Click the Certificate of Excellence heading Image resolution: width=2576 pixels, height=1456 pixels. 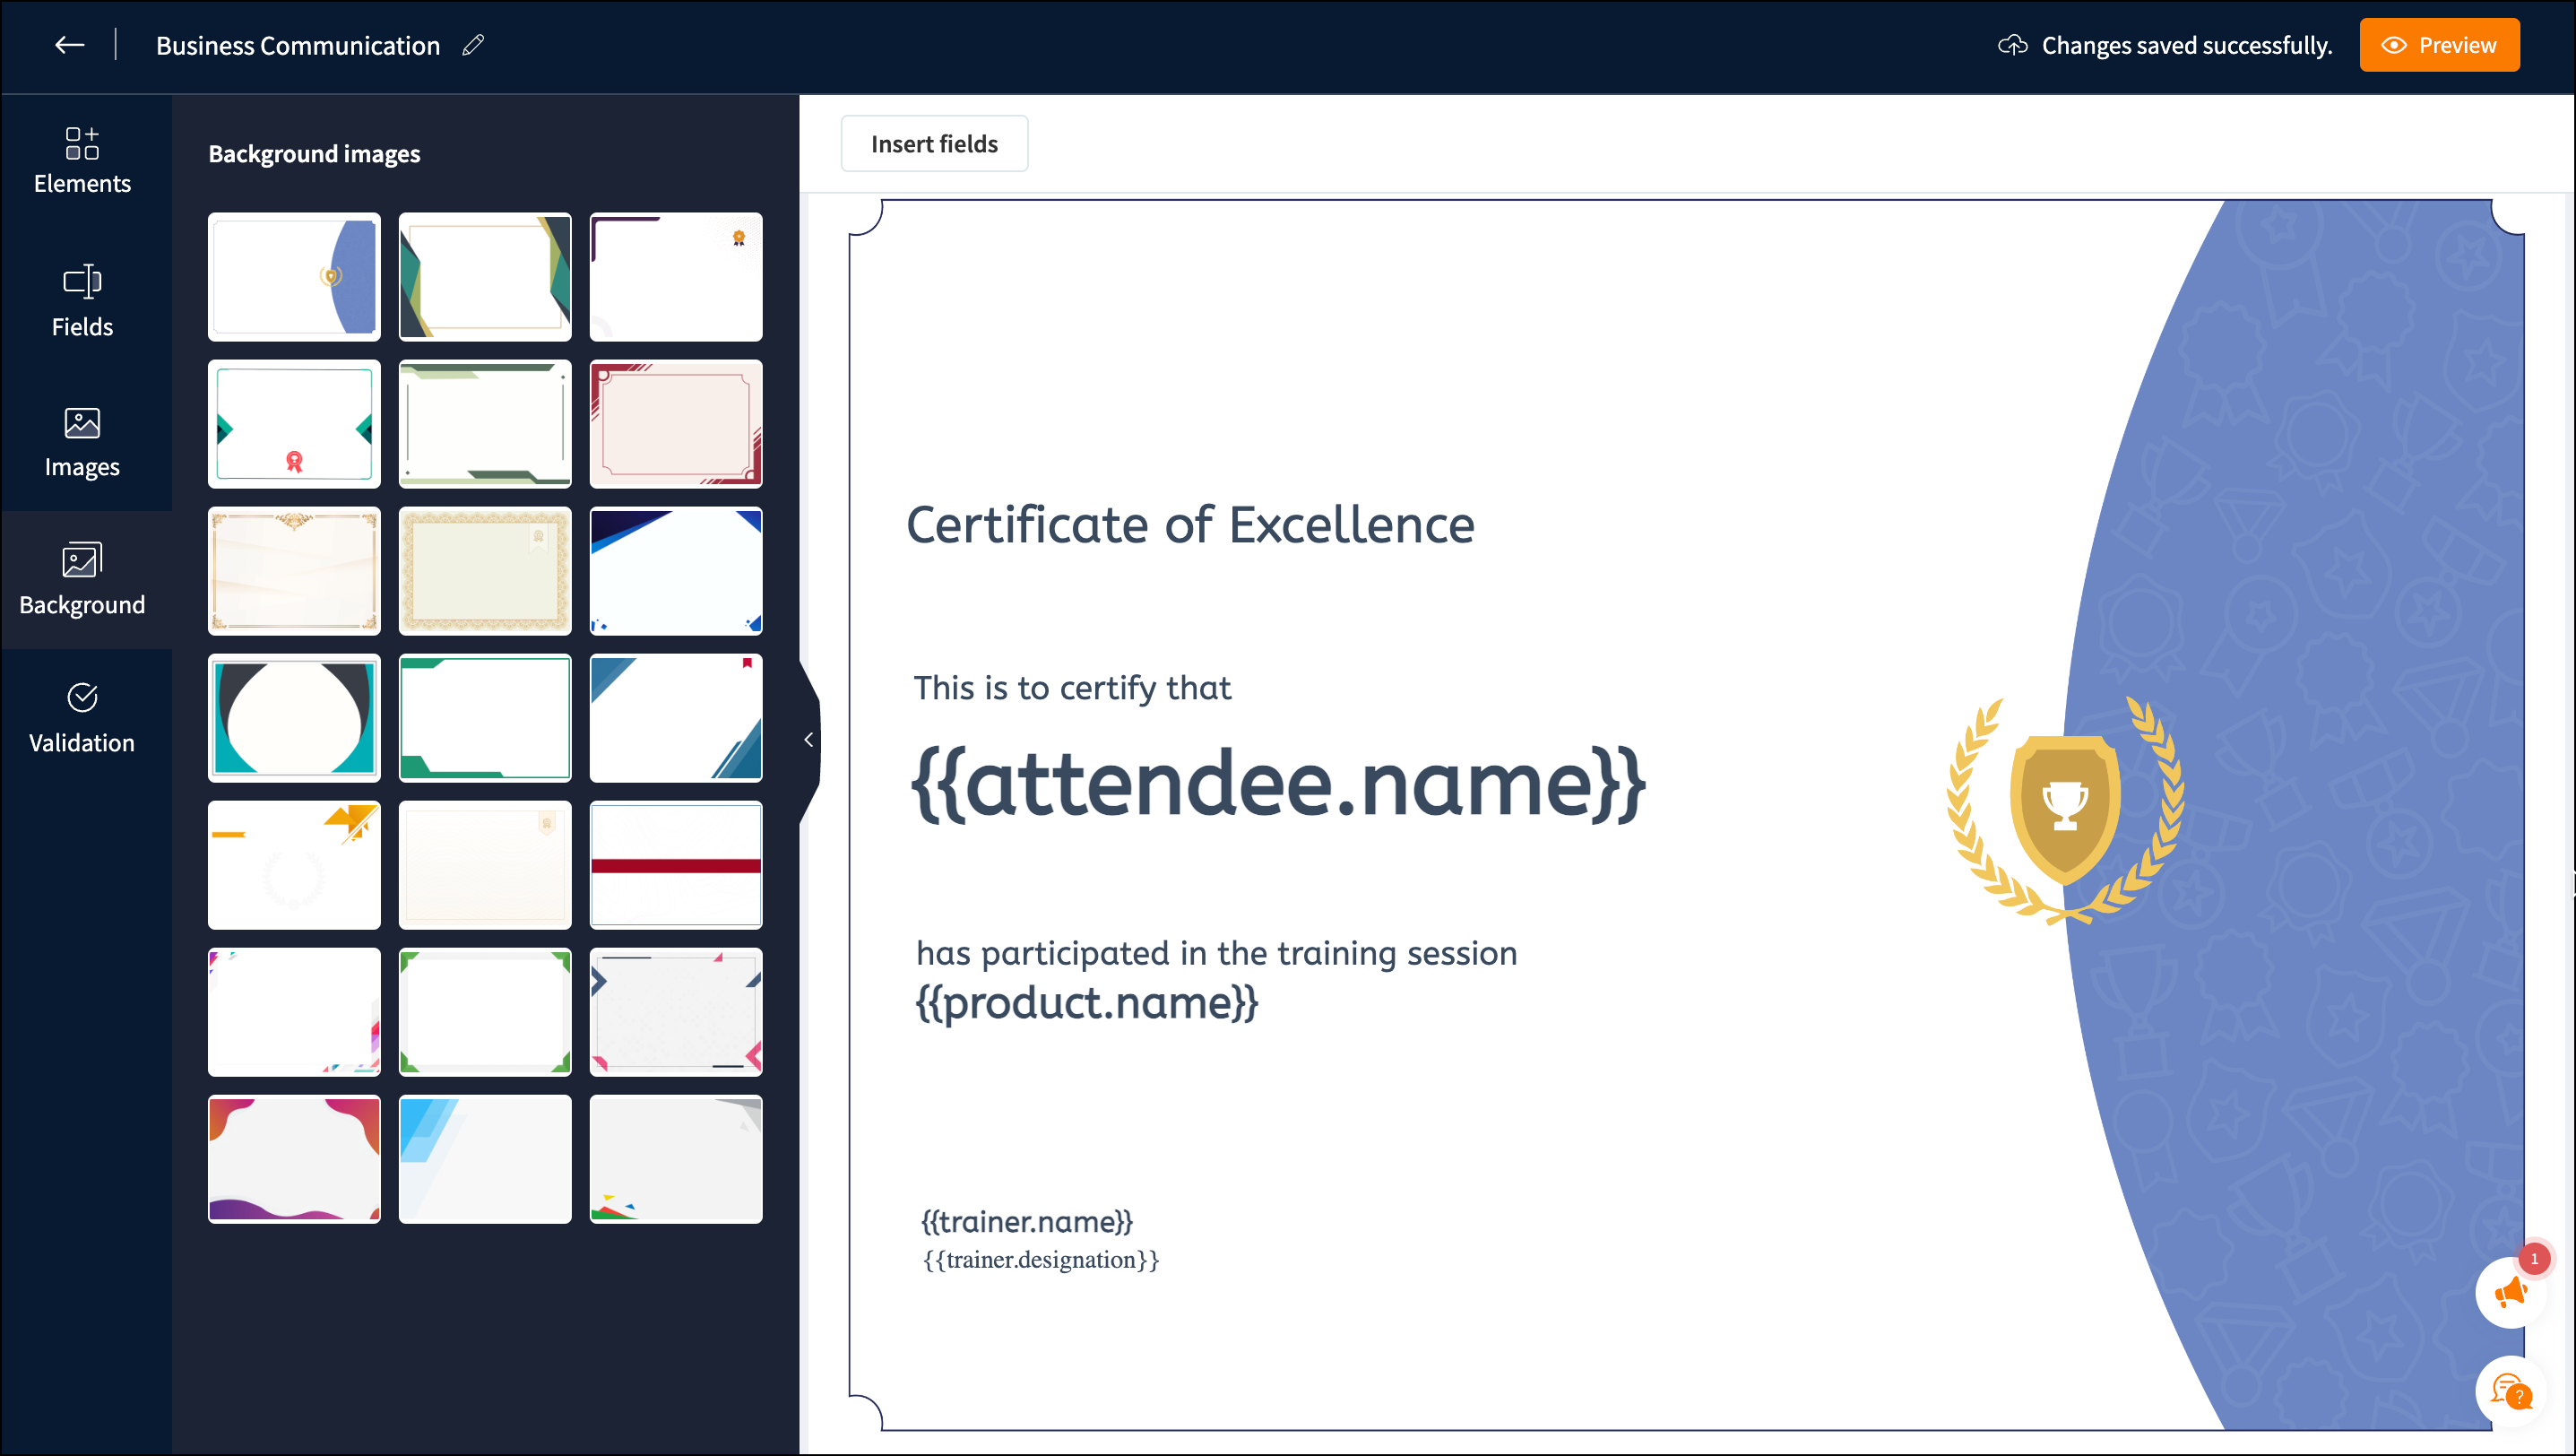[1189, 525]
